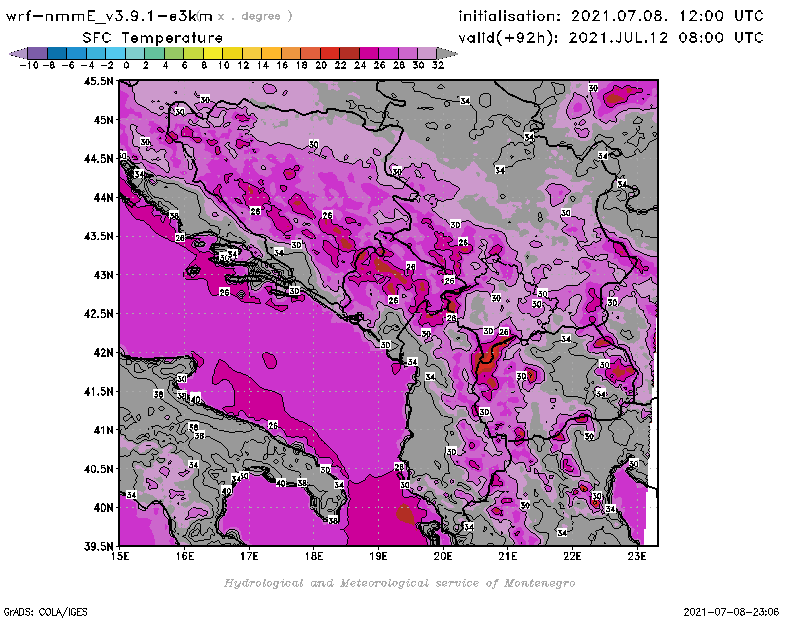Select the legend swatch between 30 and 32
Viewport: 800px width, 618px height.
tap(427, 53)
